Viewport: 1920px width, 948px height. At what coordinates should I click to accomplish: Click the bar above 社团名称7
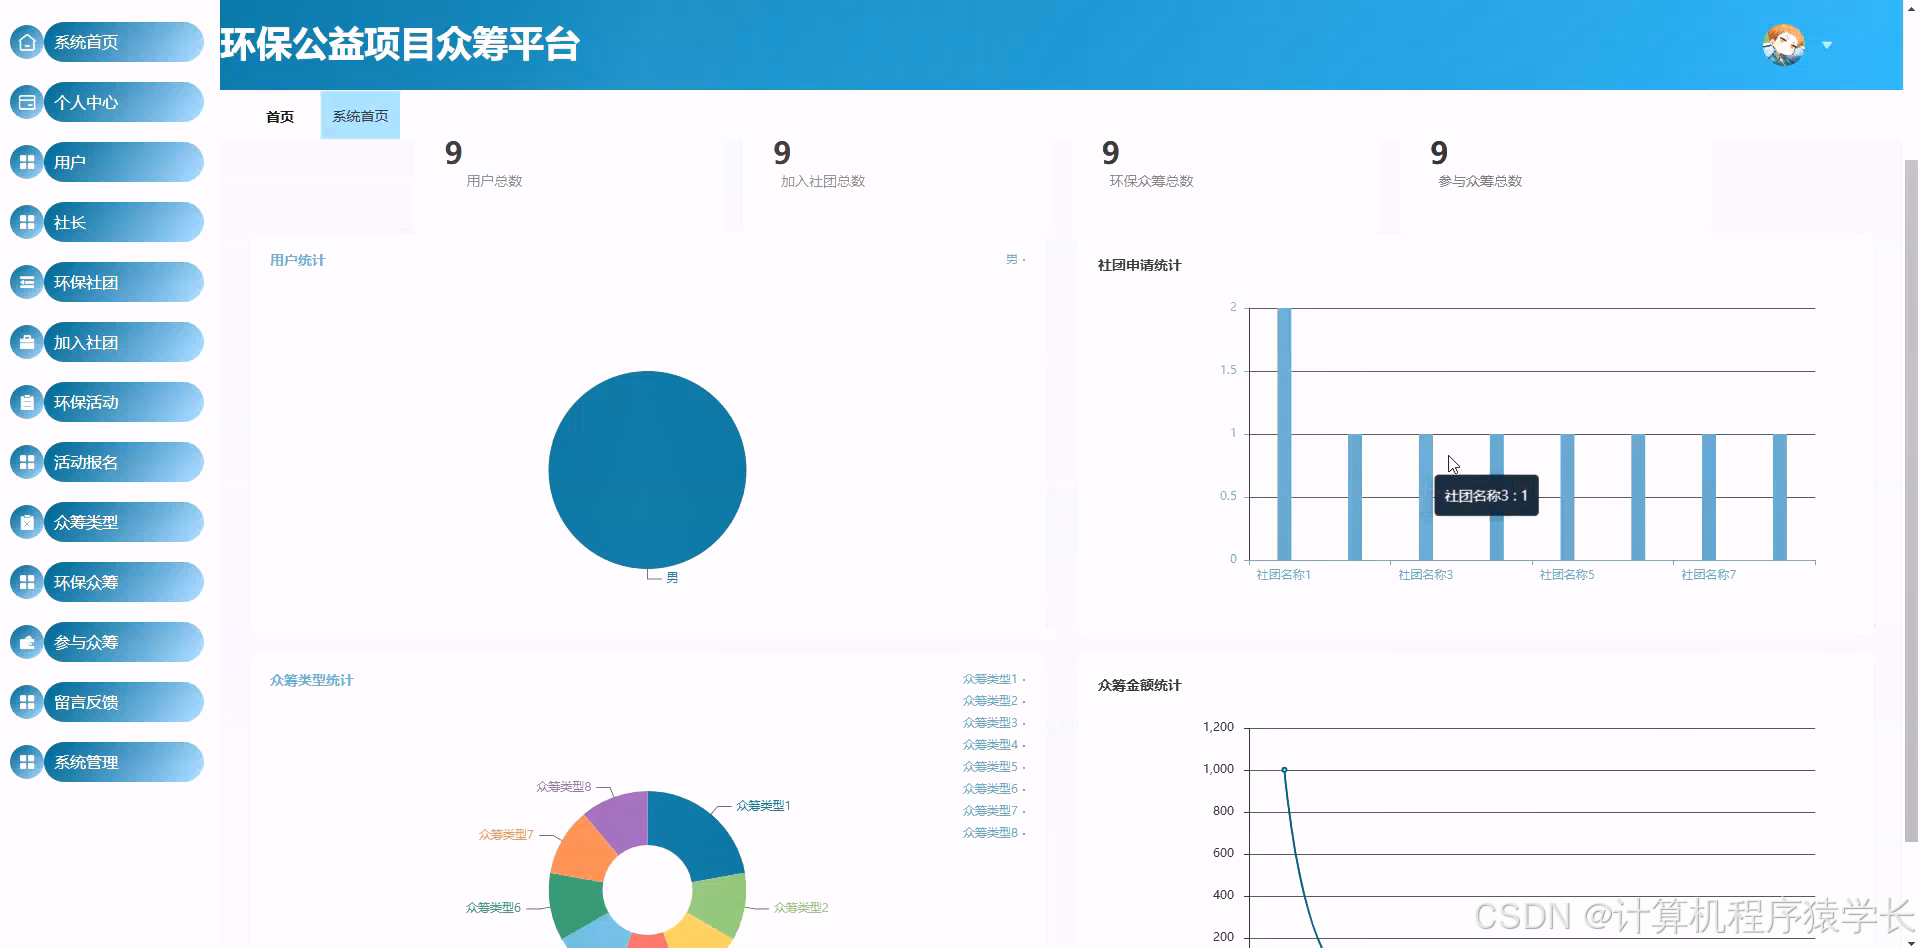[1709, 497]
